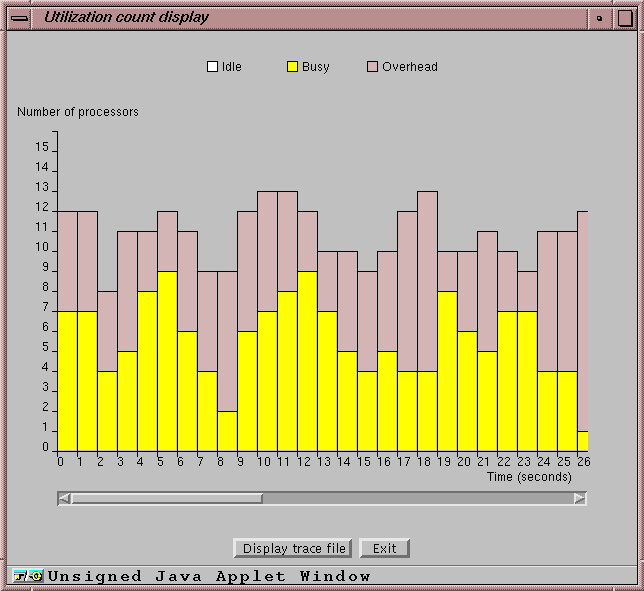644x591 pixels.
Task: Click the yellow busy bar at time 12
Action: [307, 361]
